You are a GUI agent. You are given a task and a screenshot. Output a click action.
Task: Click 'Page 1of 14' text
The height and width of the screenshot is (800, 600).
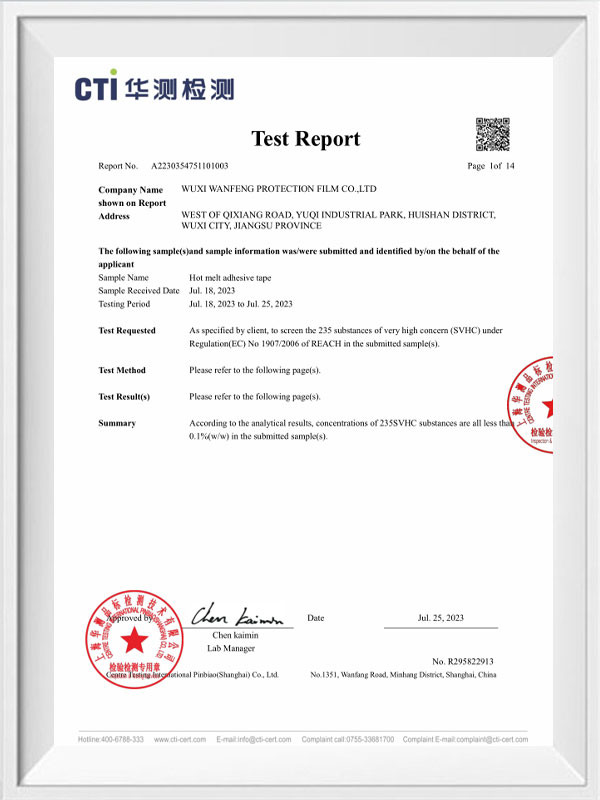point(491,166)
